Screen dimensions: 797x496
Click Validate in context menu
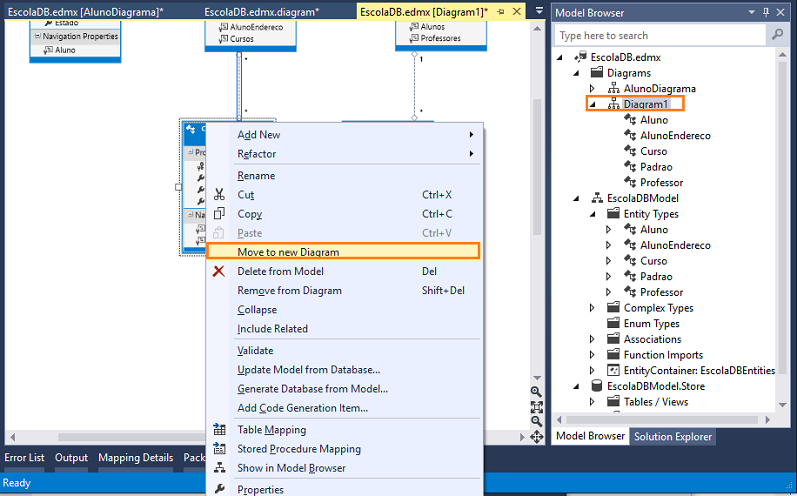point(344,350)
